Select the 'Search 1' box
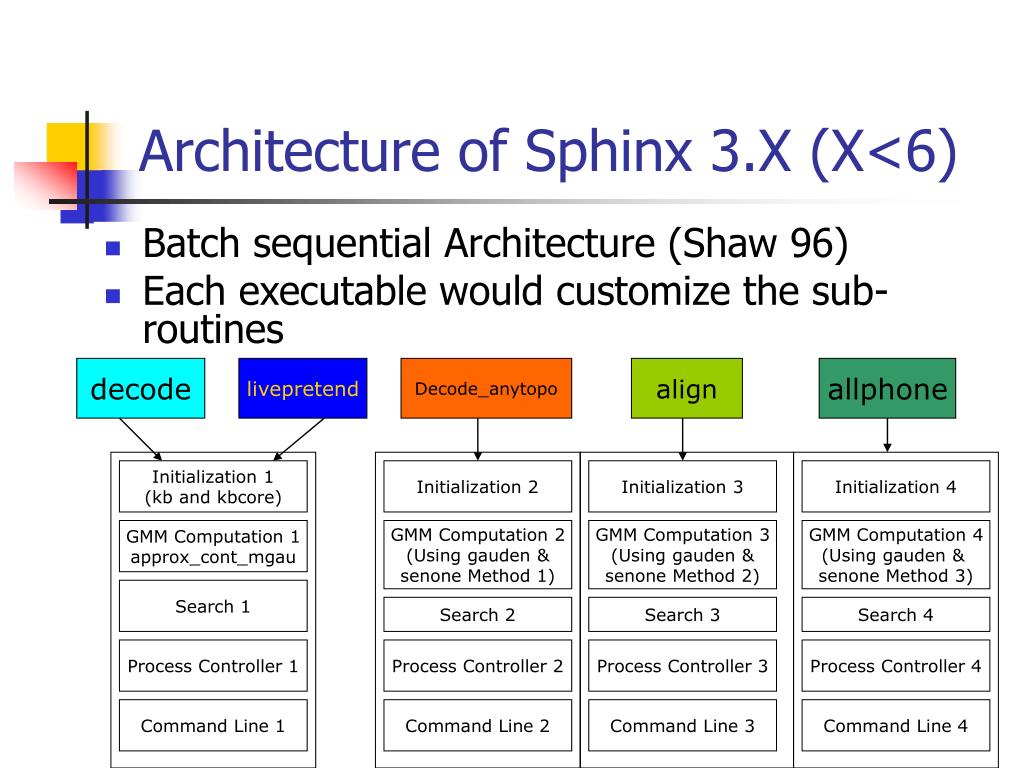The width and height of the screenshot is (1024, 768). click(213, 606)
